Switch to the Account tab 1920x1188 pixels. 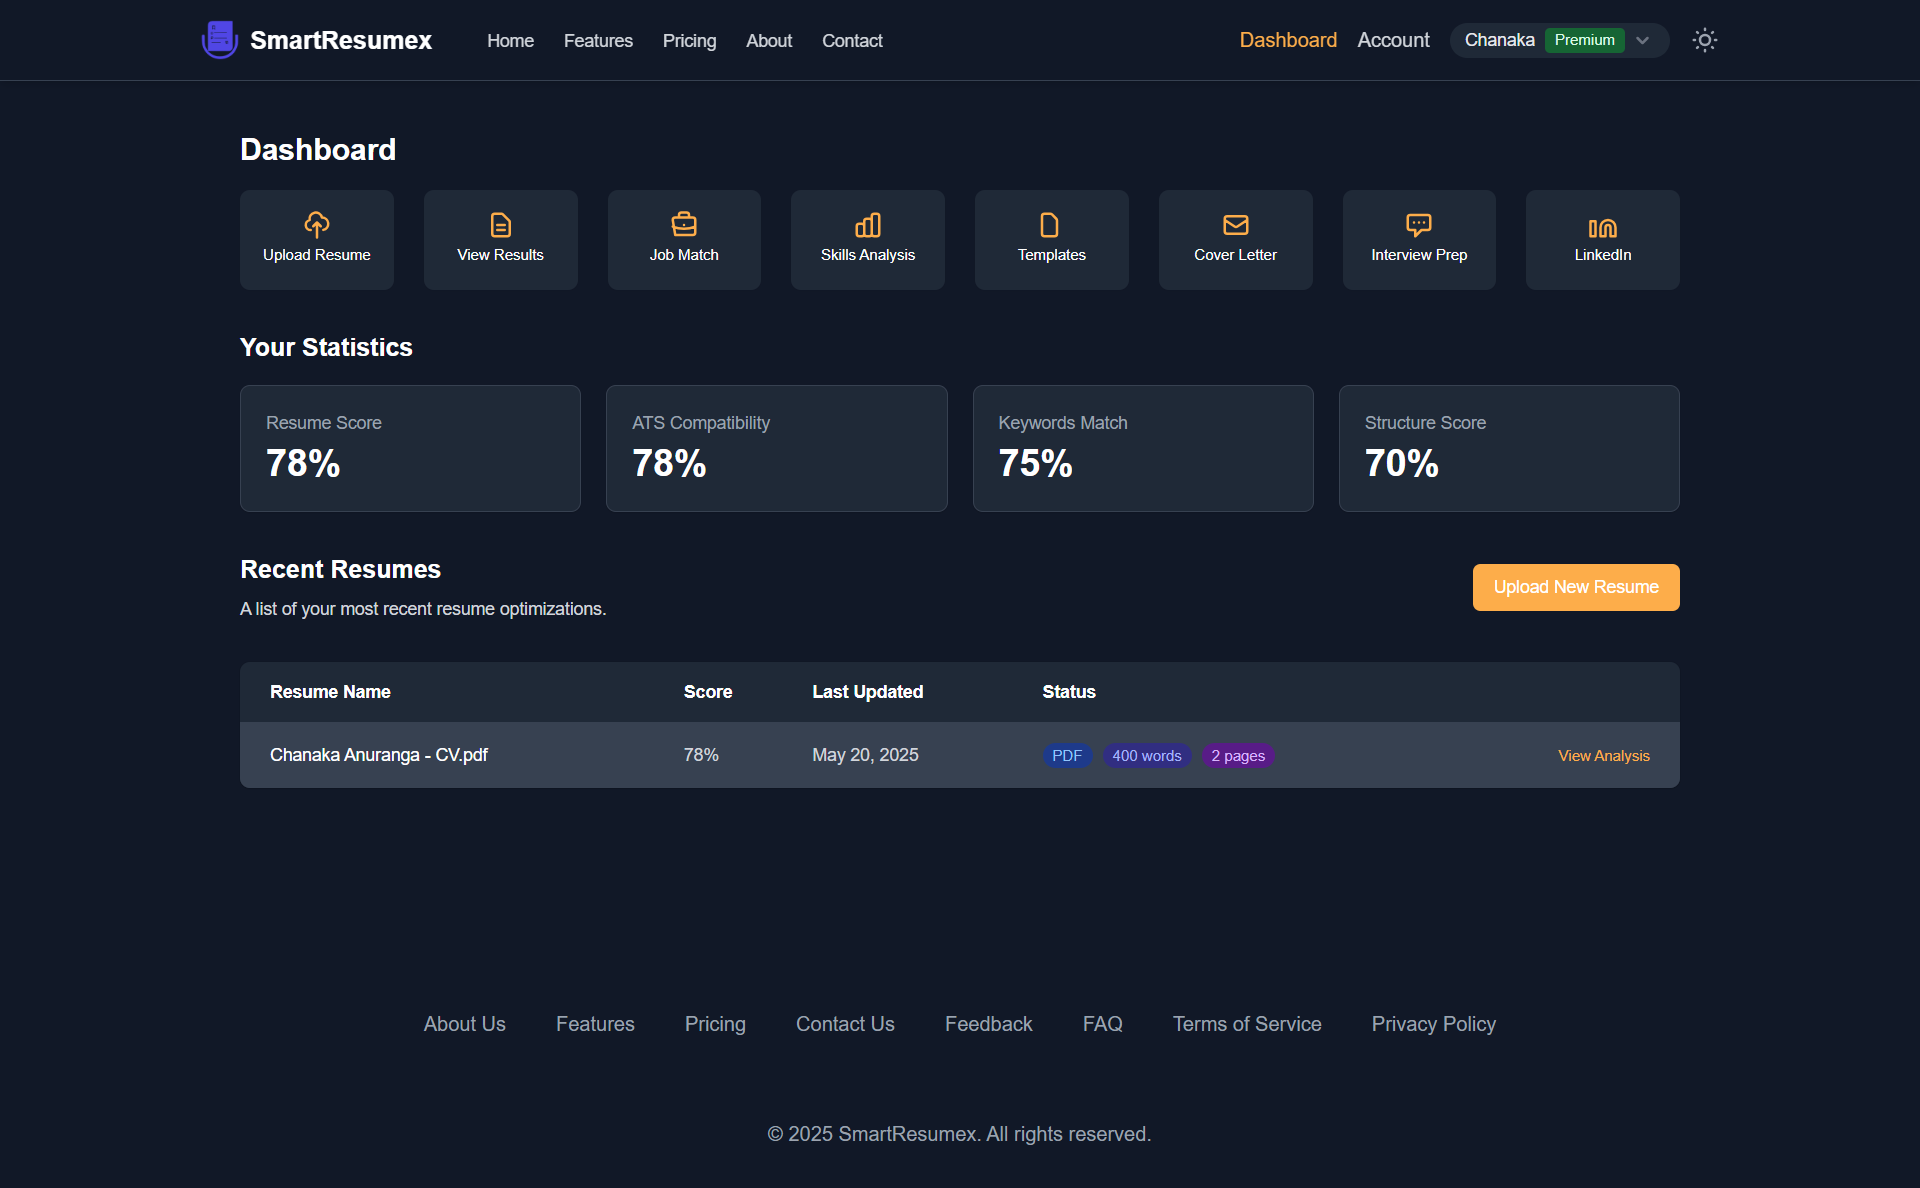tap(1393, 40)
